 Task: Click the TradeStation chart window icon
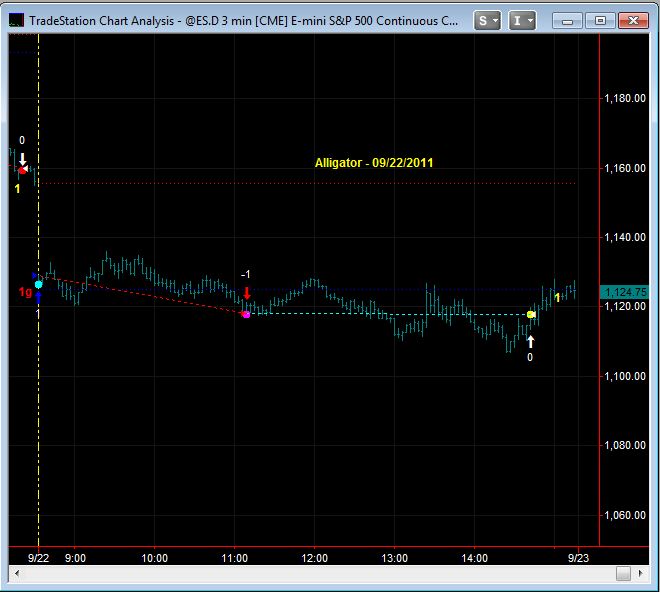pos(16,19)
